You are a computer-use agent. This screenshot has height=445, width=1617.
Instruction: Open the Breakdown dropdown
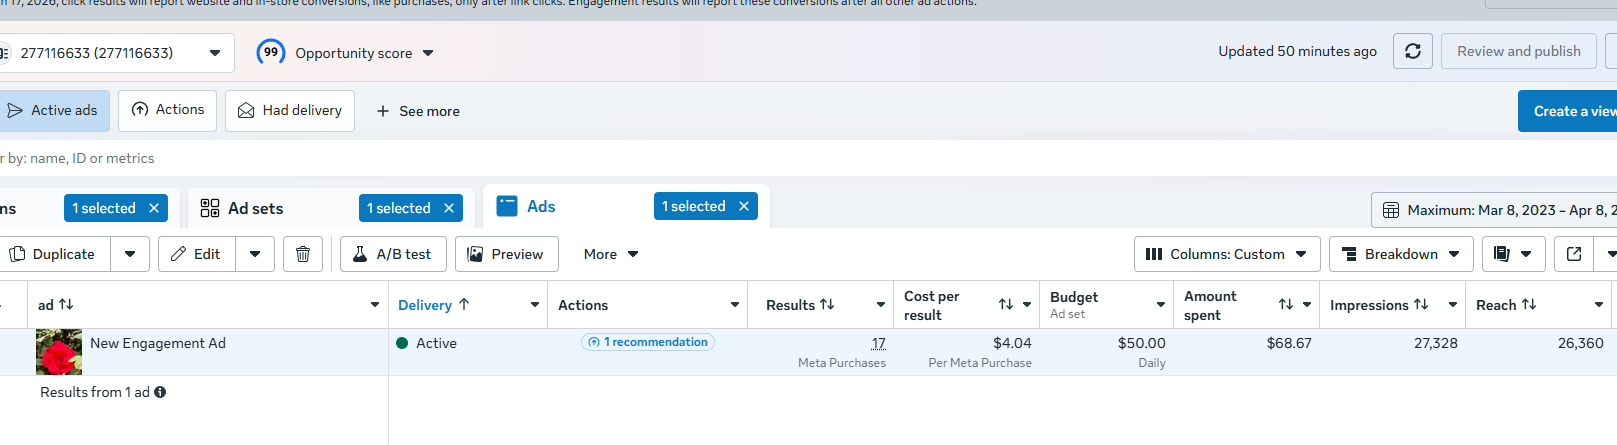coord(1401,254)
